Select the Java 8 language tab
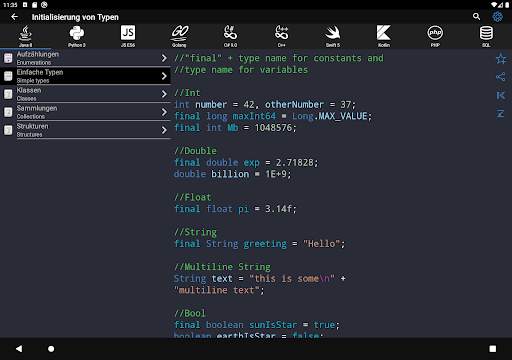 (26, 36)
